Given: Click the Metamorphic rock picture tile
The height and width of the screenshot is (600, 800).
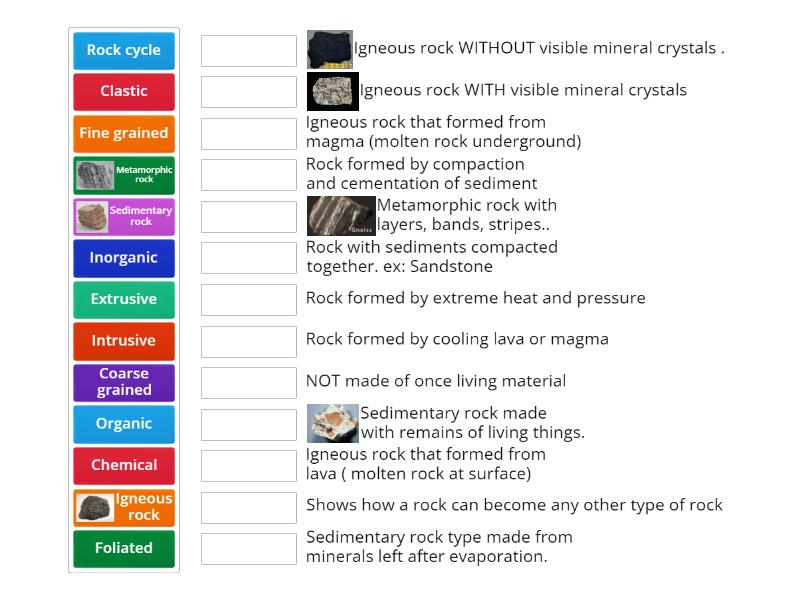Looking at the screenshot, I should 123,175.
